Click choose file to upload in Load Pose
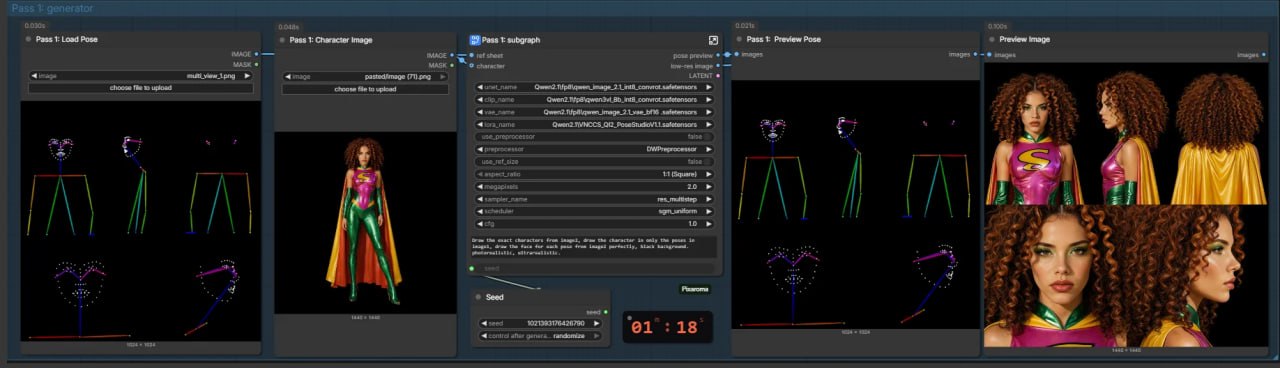Image resolution: width=1280 pixels, height=368 pixels. click(140, 88)
